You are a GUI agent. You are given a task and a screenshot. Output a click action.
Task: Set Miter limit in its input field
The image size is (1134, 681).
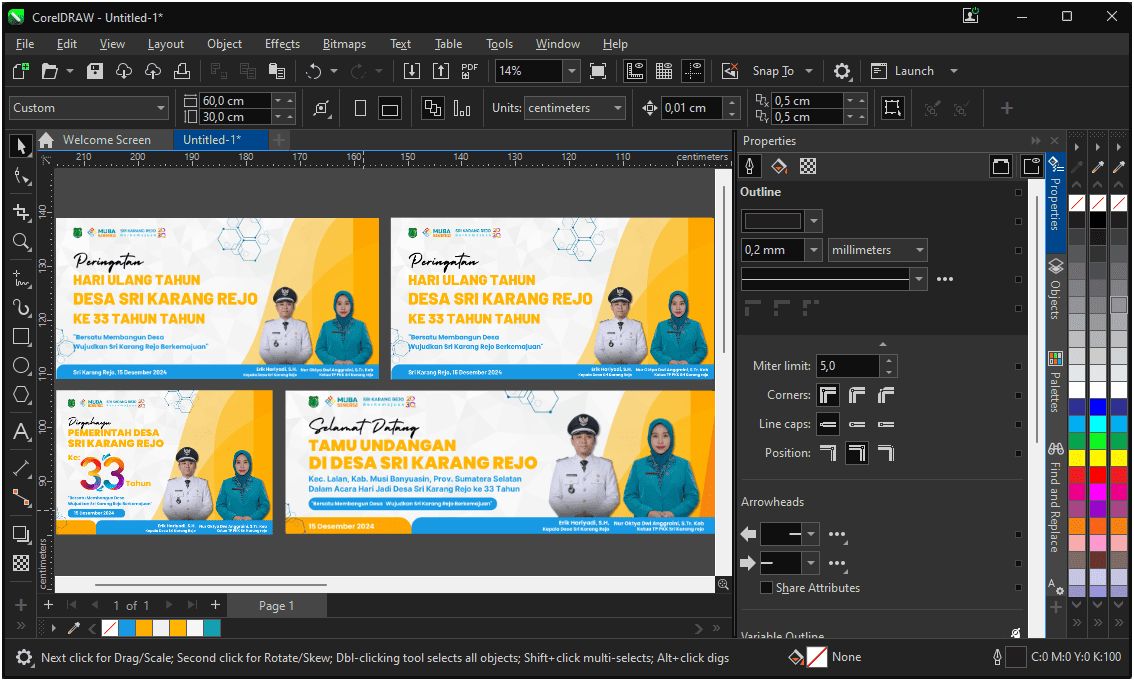[848, 365]
